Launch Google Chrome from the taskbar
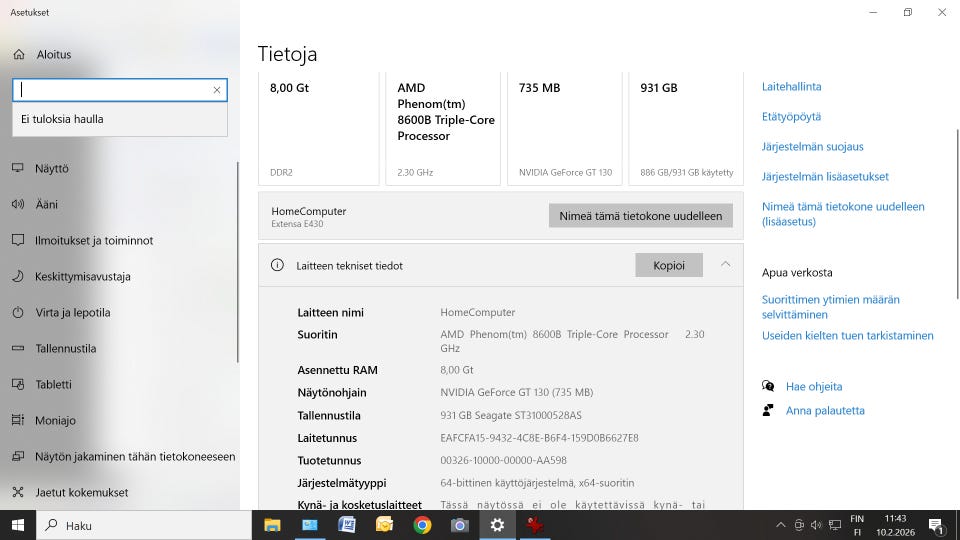The image size is (960, 540). (x=422, y=525)
